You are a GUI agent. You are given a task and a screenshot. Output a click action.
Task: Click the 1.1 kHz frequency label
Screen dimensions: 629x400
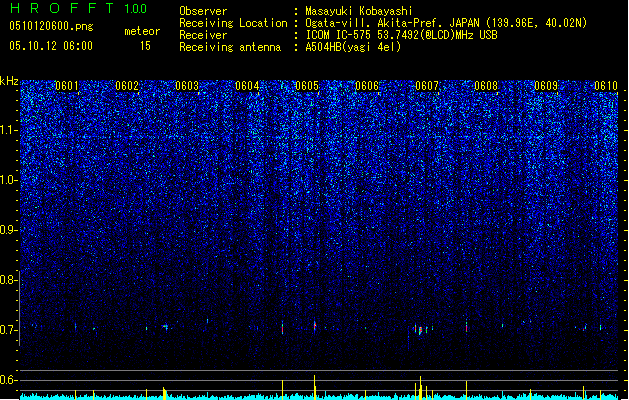tap(8, 130)
